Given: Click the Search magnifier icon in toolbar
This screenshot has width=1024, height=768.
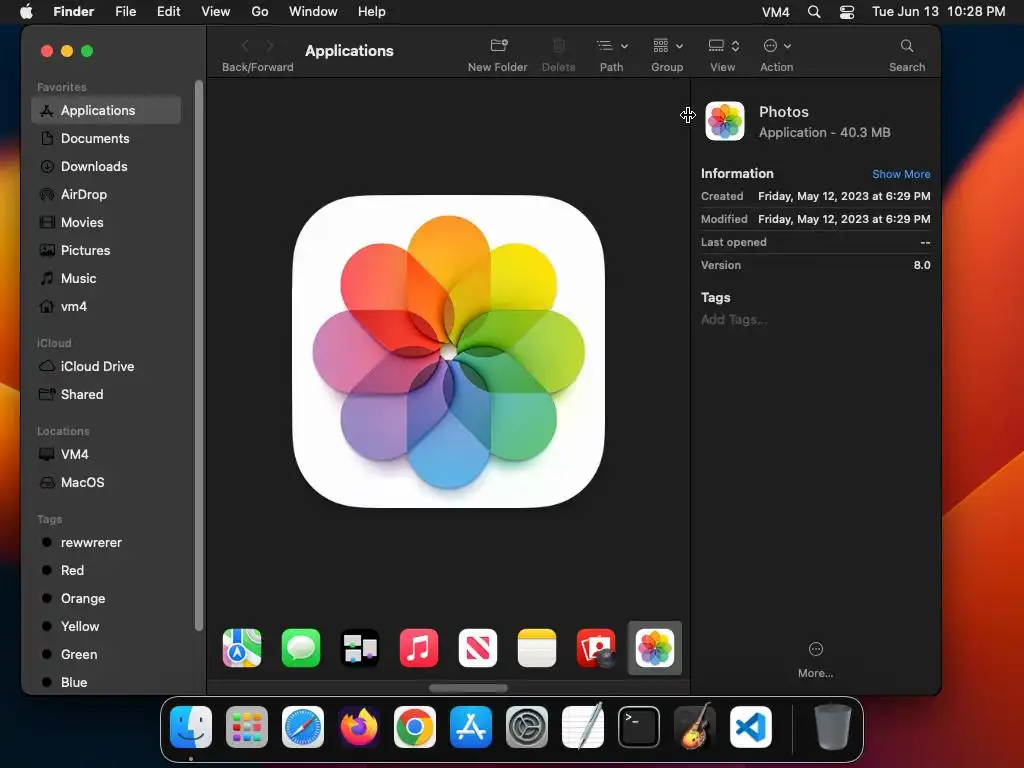Looking at the screenshot, I should (906, 46).
